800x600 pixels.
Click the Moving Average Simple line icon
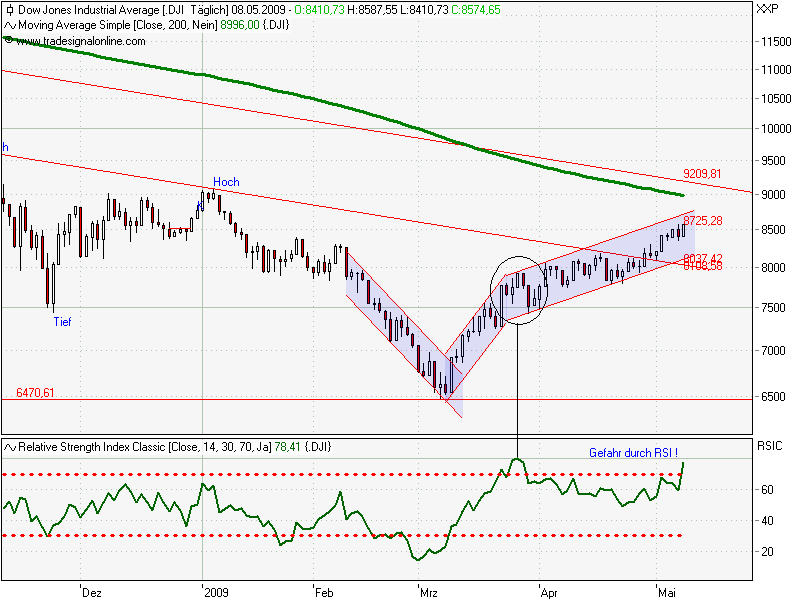tap(10, 25)
